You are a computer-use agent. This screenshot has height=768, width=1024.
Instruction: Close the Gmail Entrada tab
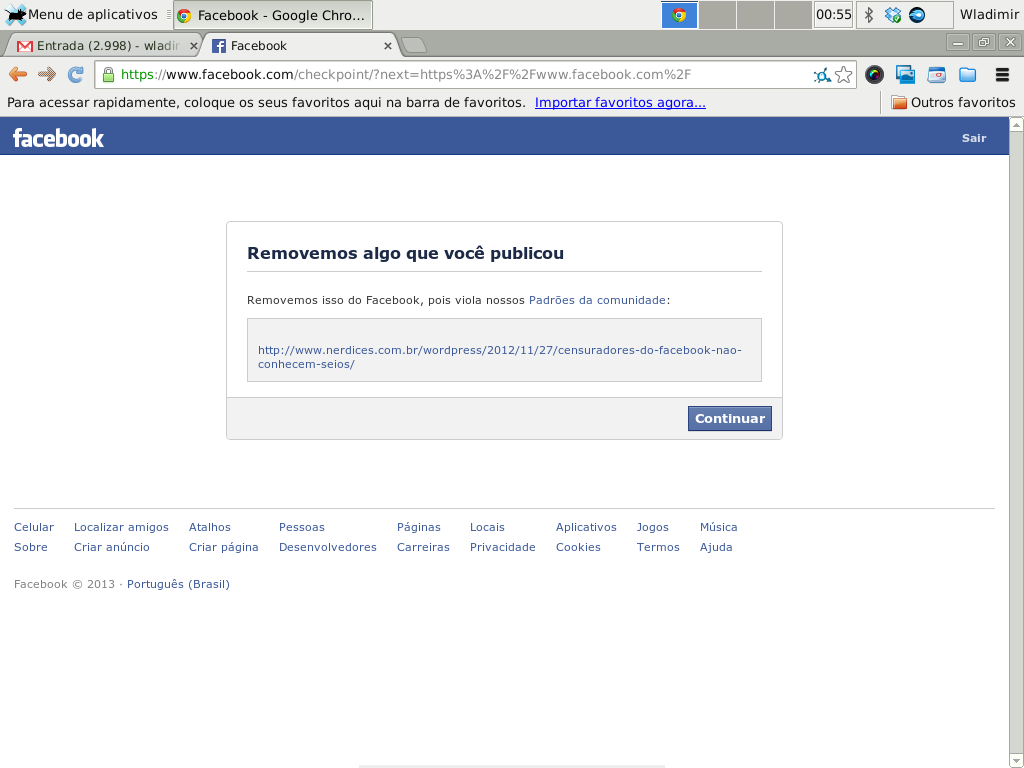[193, 46]
